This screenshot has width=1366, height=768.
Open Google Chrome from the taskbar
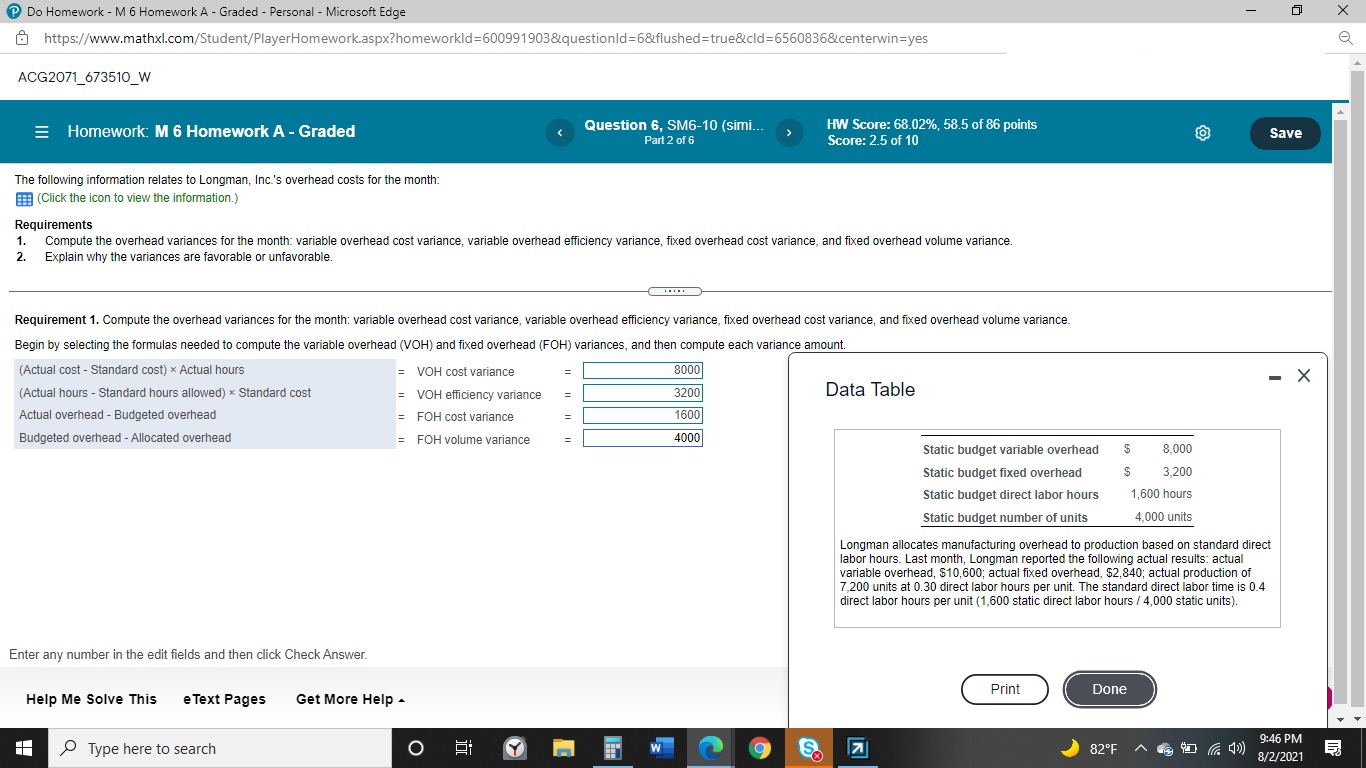[759, 748]
